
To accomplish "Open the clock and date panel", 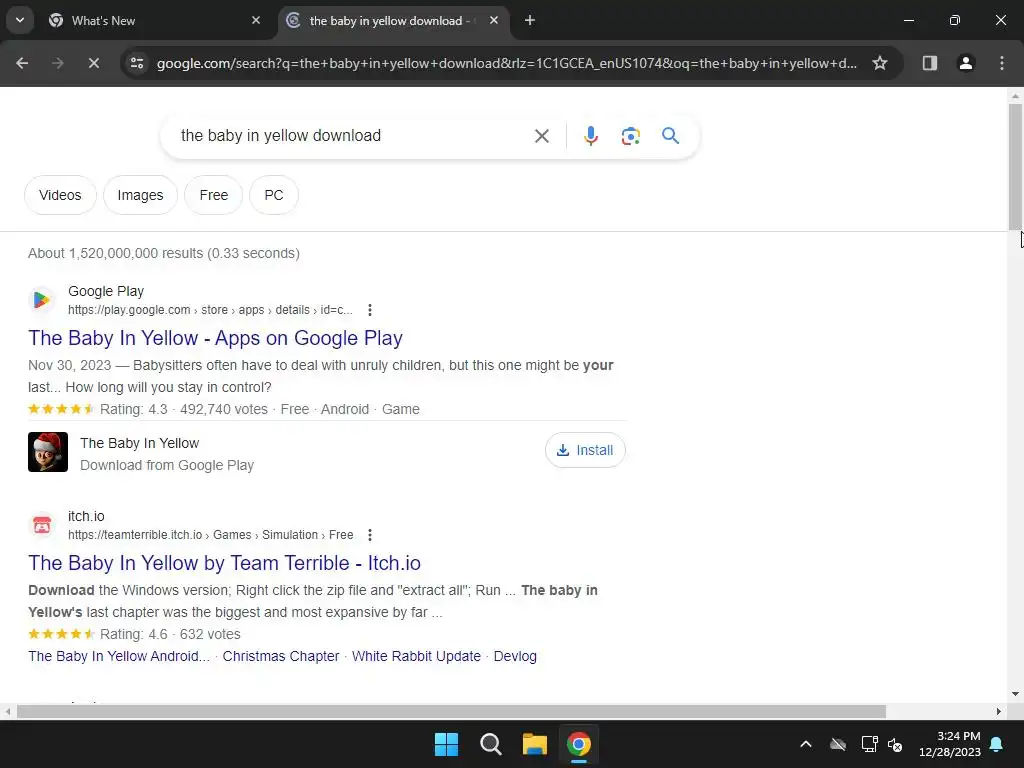I will pyautogui.click(x=950, y=744).
